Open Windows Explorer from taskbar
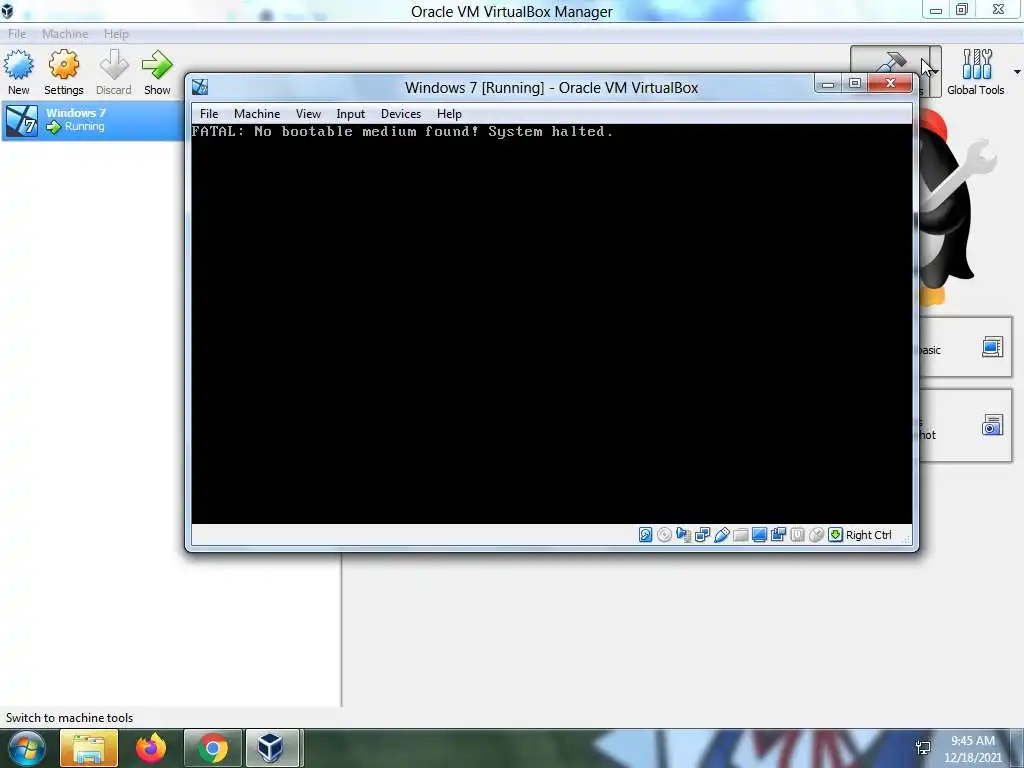 89,748
